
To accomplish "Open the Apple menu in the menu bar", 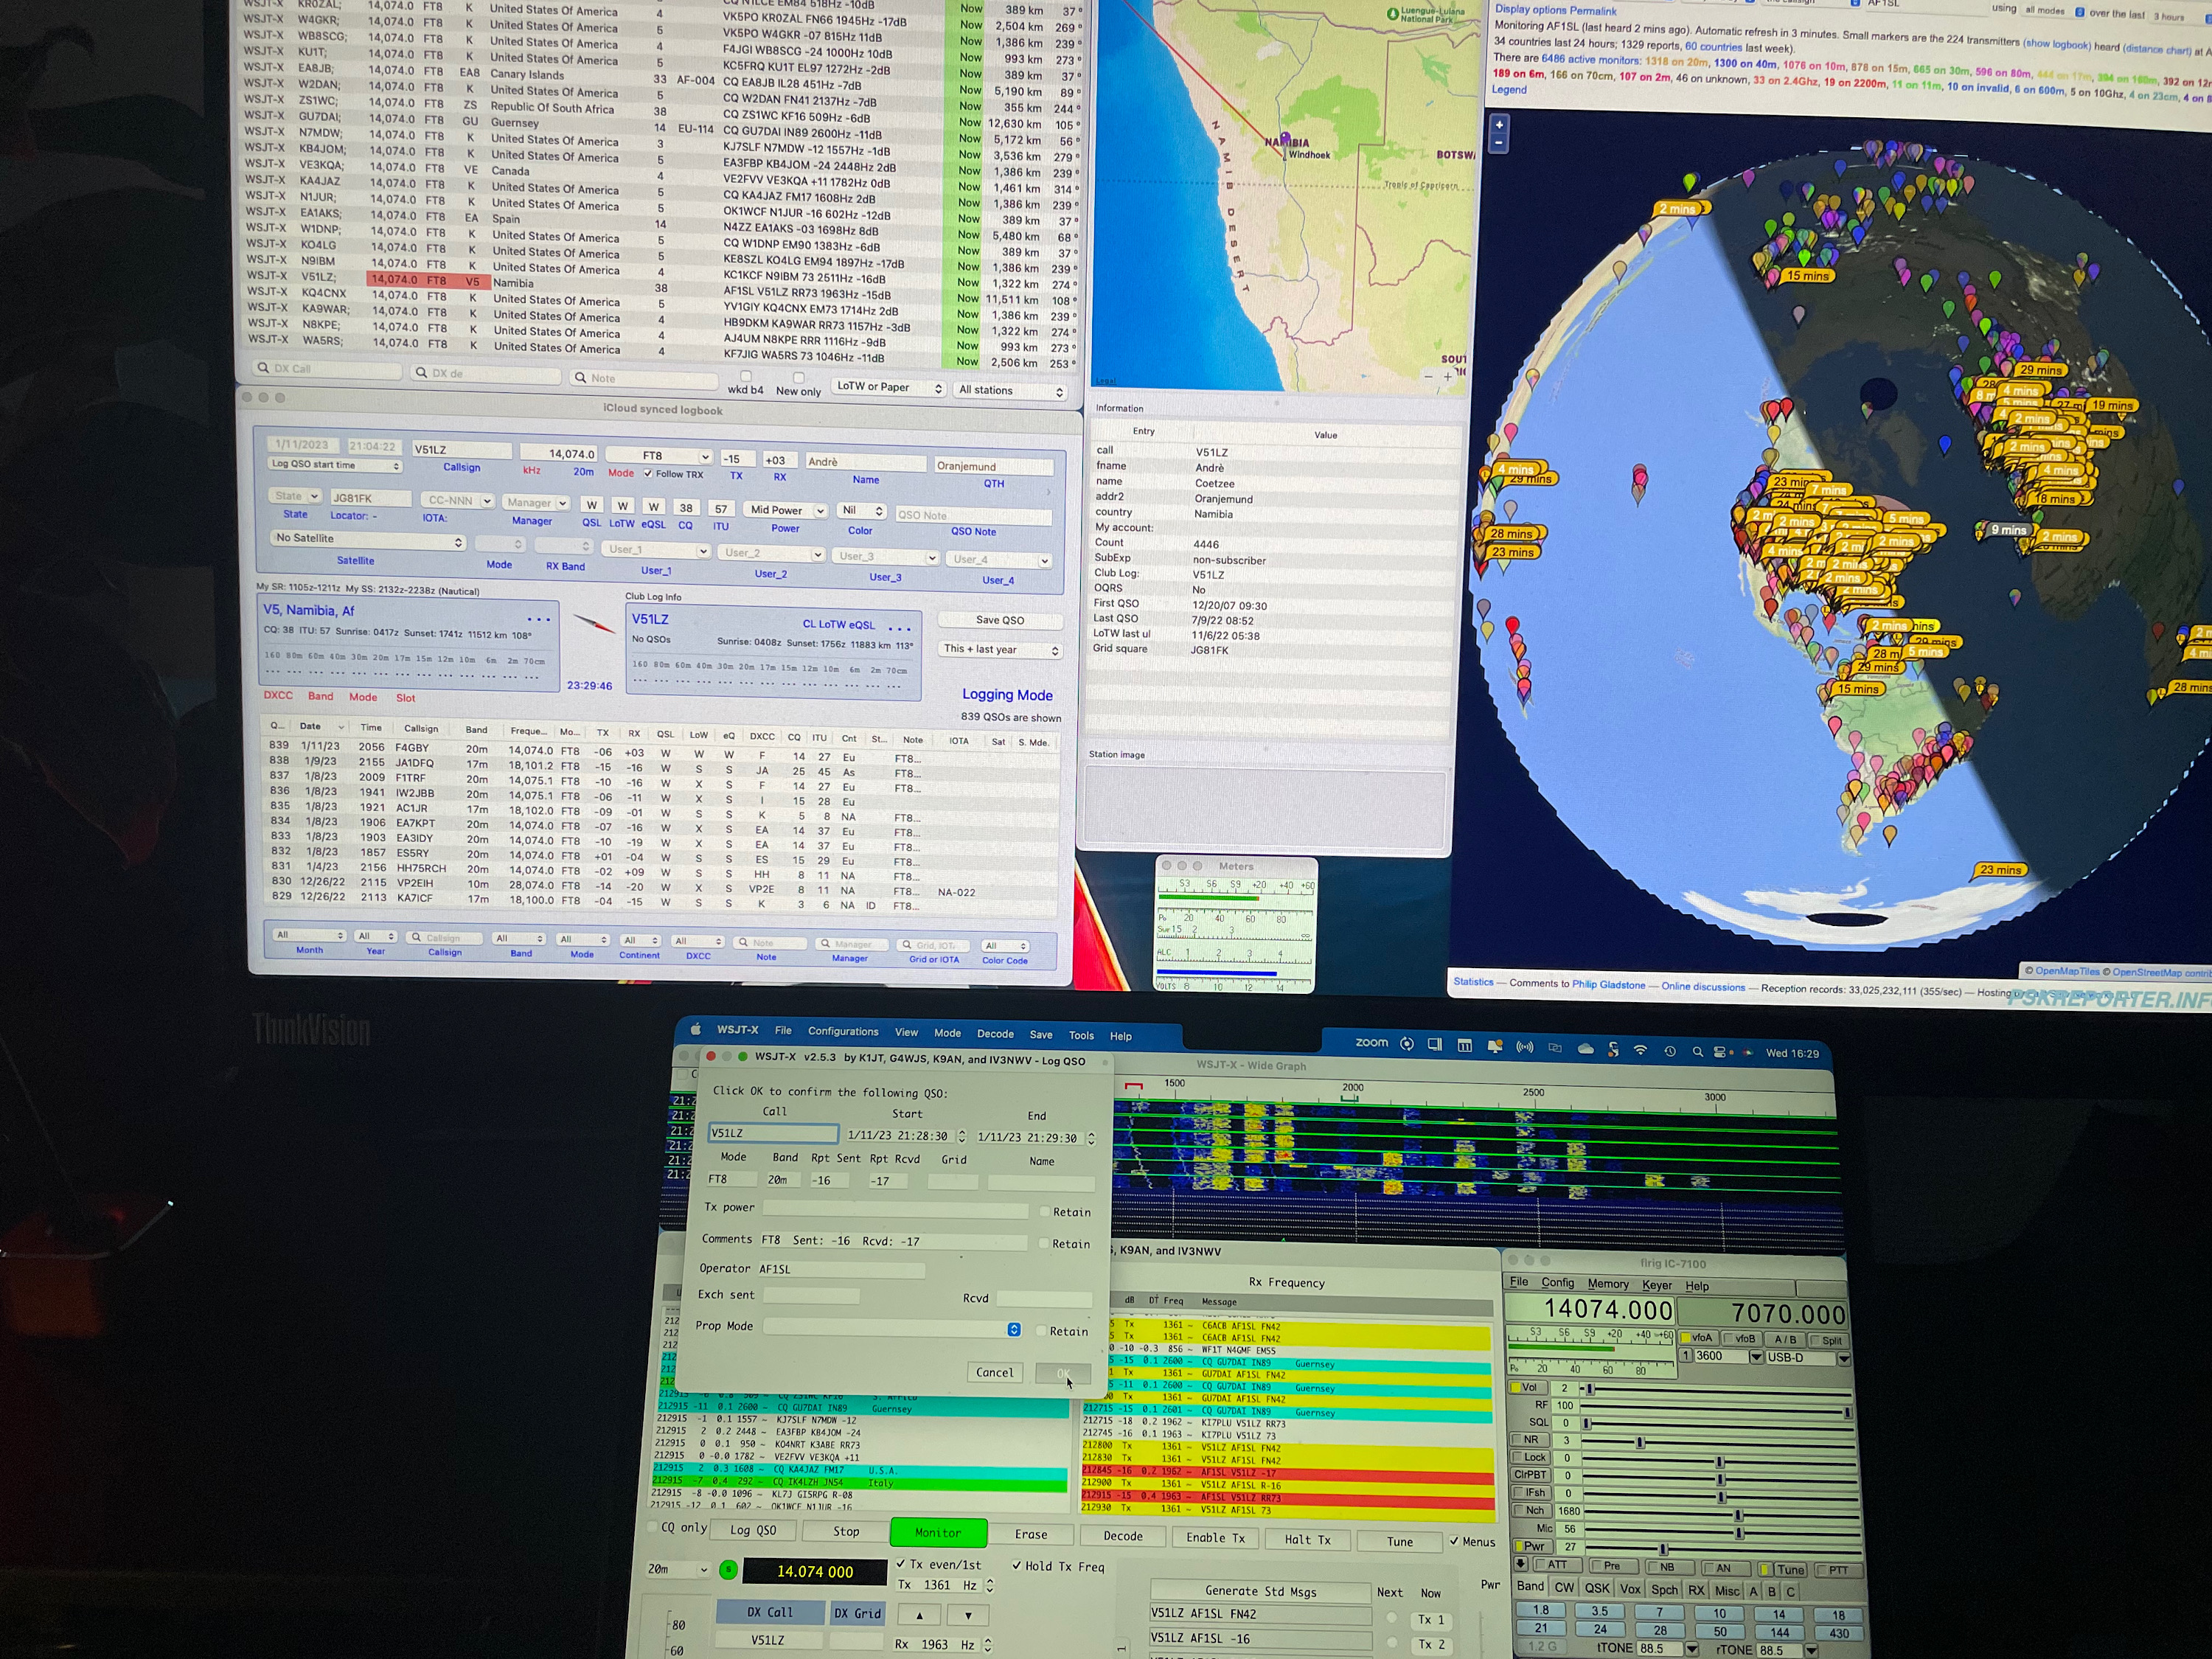I will pos(696,1029).
